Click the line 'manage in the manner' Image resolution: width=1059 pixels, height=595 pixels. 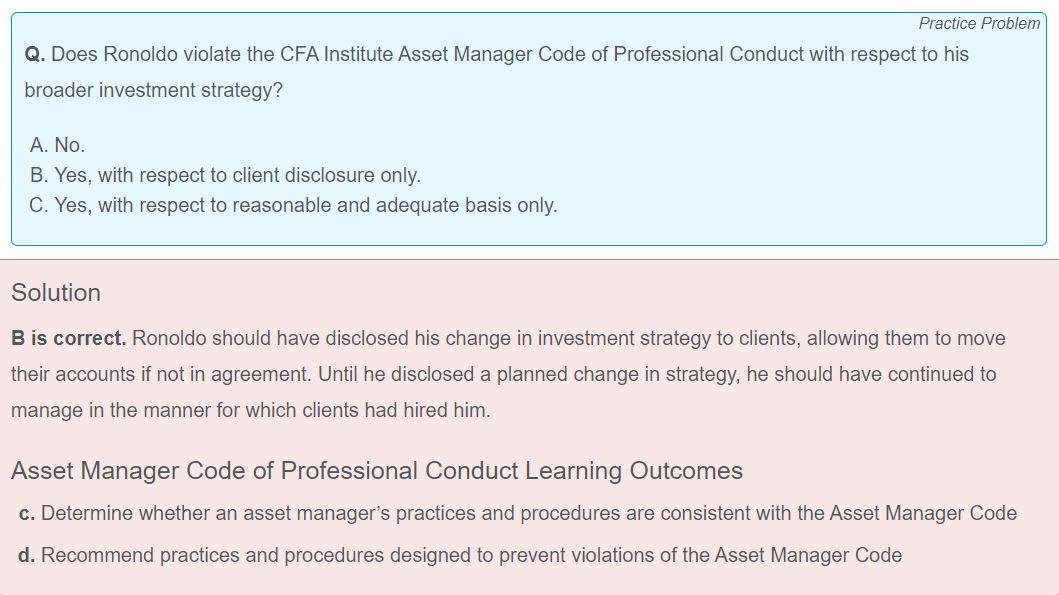click(x=251, y=411)
